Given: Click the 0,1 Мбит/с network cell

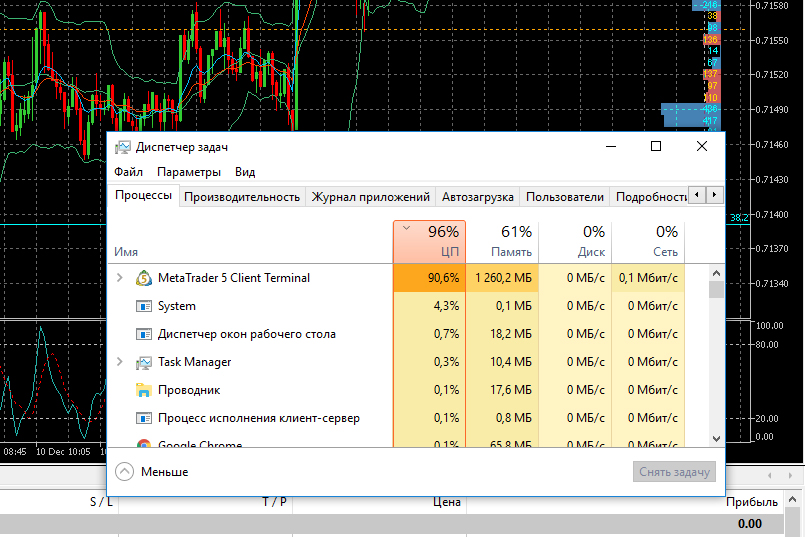Looking at the screenshot, I should [x=648, y=278].
